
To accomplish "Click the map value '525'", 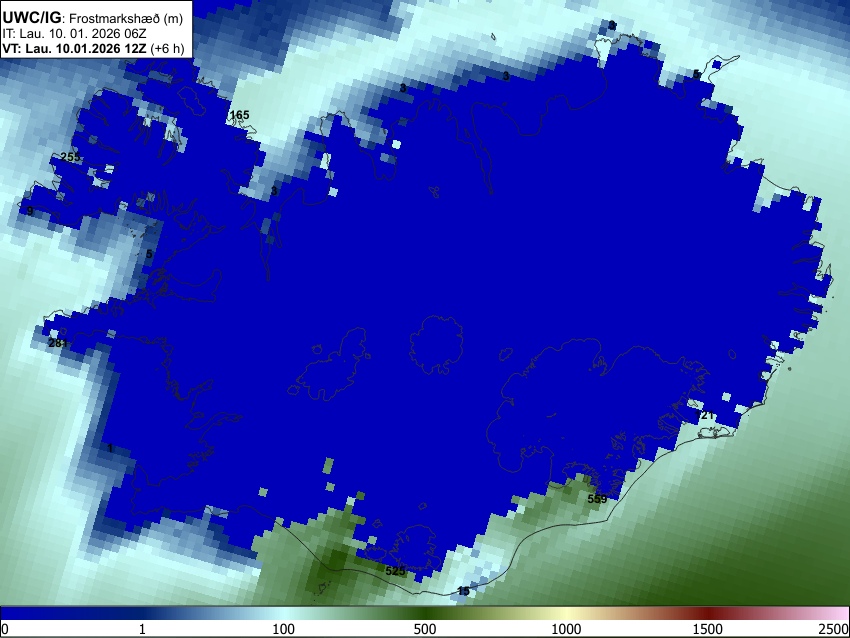I will click(395, 571).
